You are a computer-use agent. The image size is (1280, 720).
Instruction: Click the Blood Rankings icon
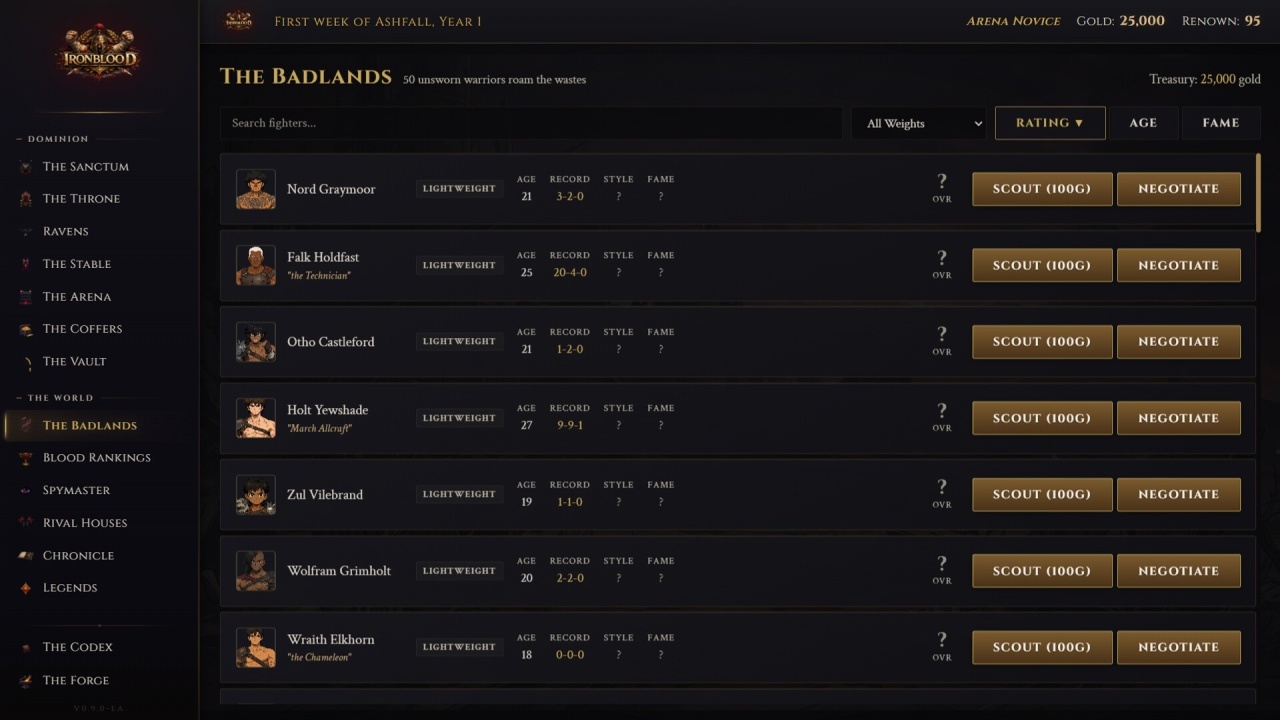click(x=26, y=458)
